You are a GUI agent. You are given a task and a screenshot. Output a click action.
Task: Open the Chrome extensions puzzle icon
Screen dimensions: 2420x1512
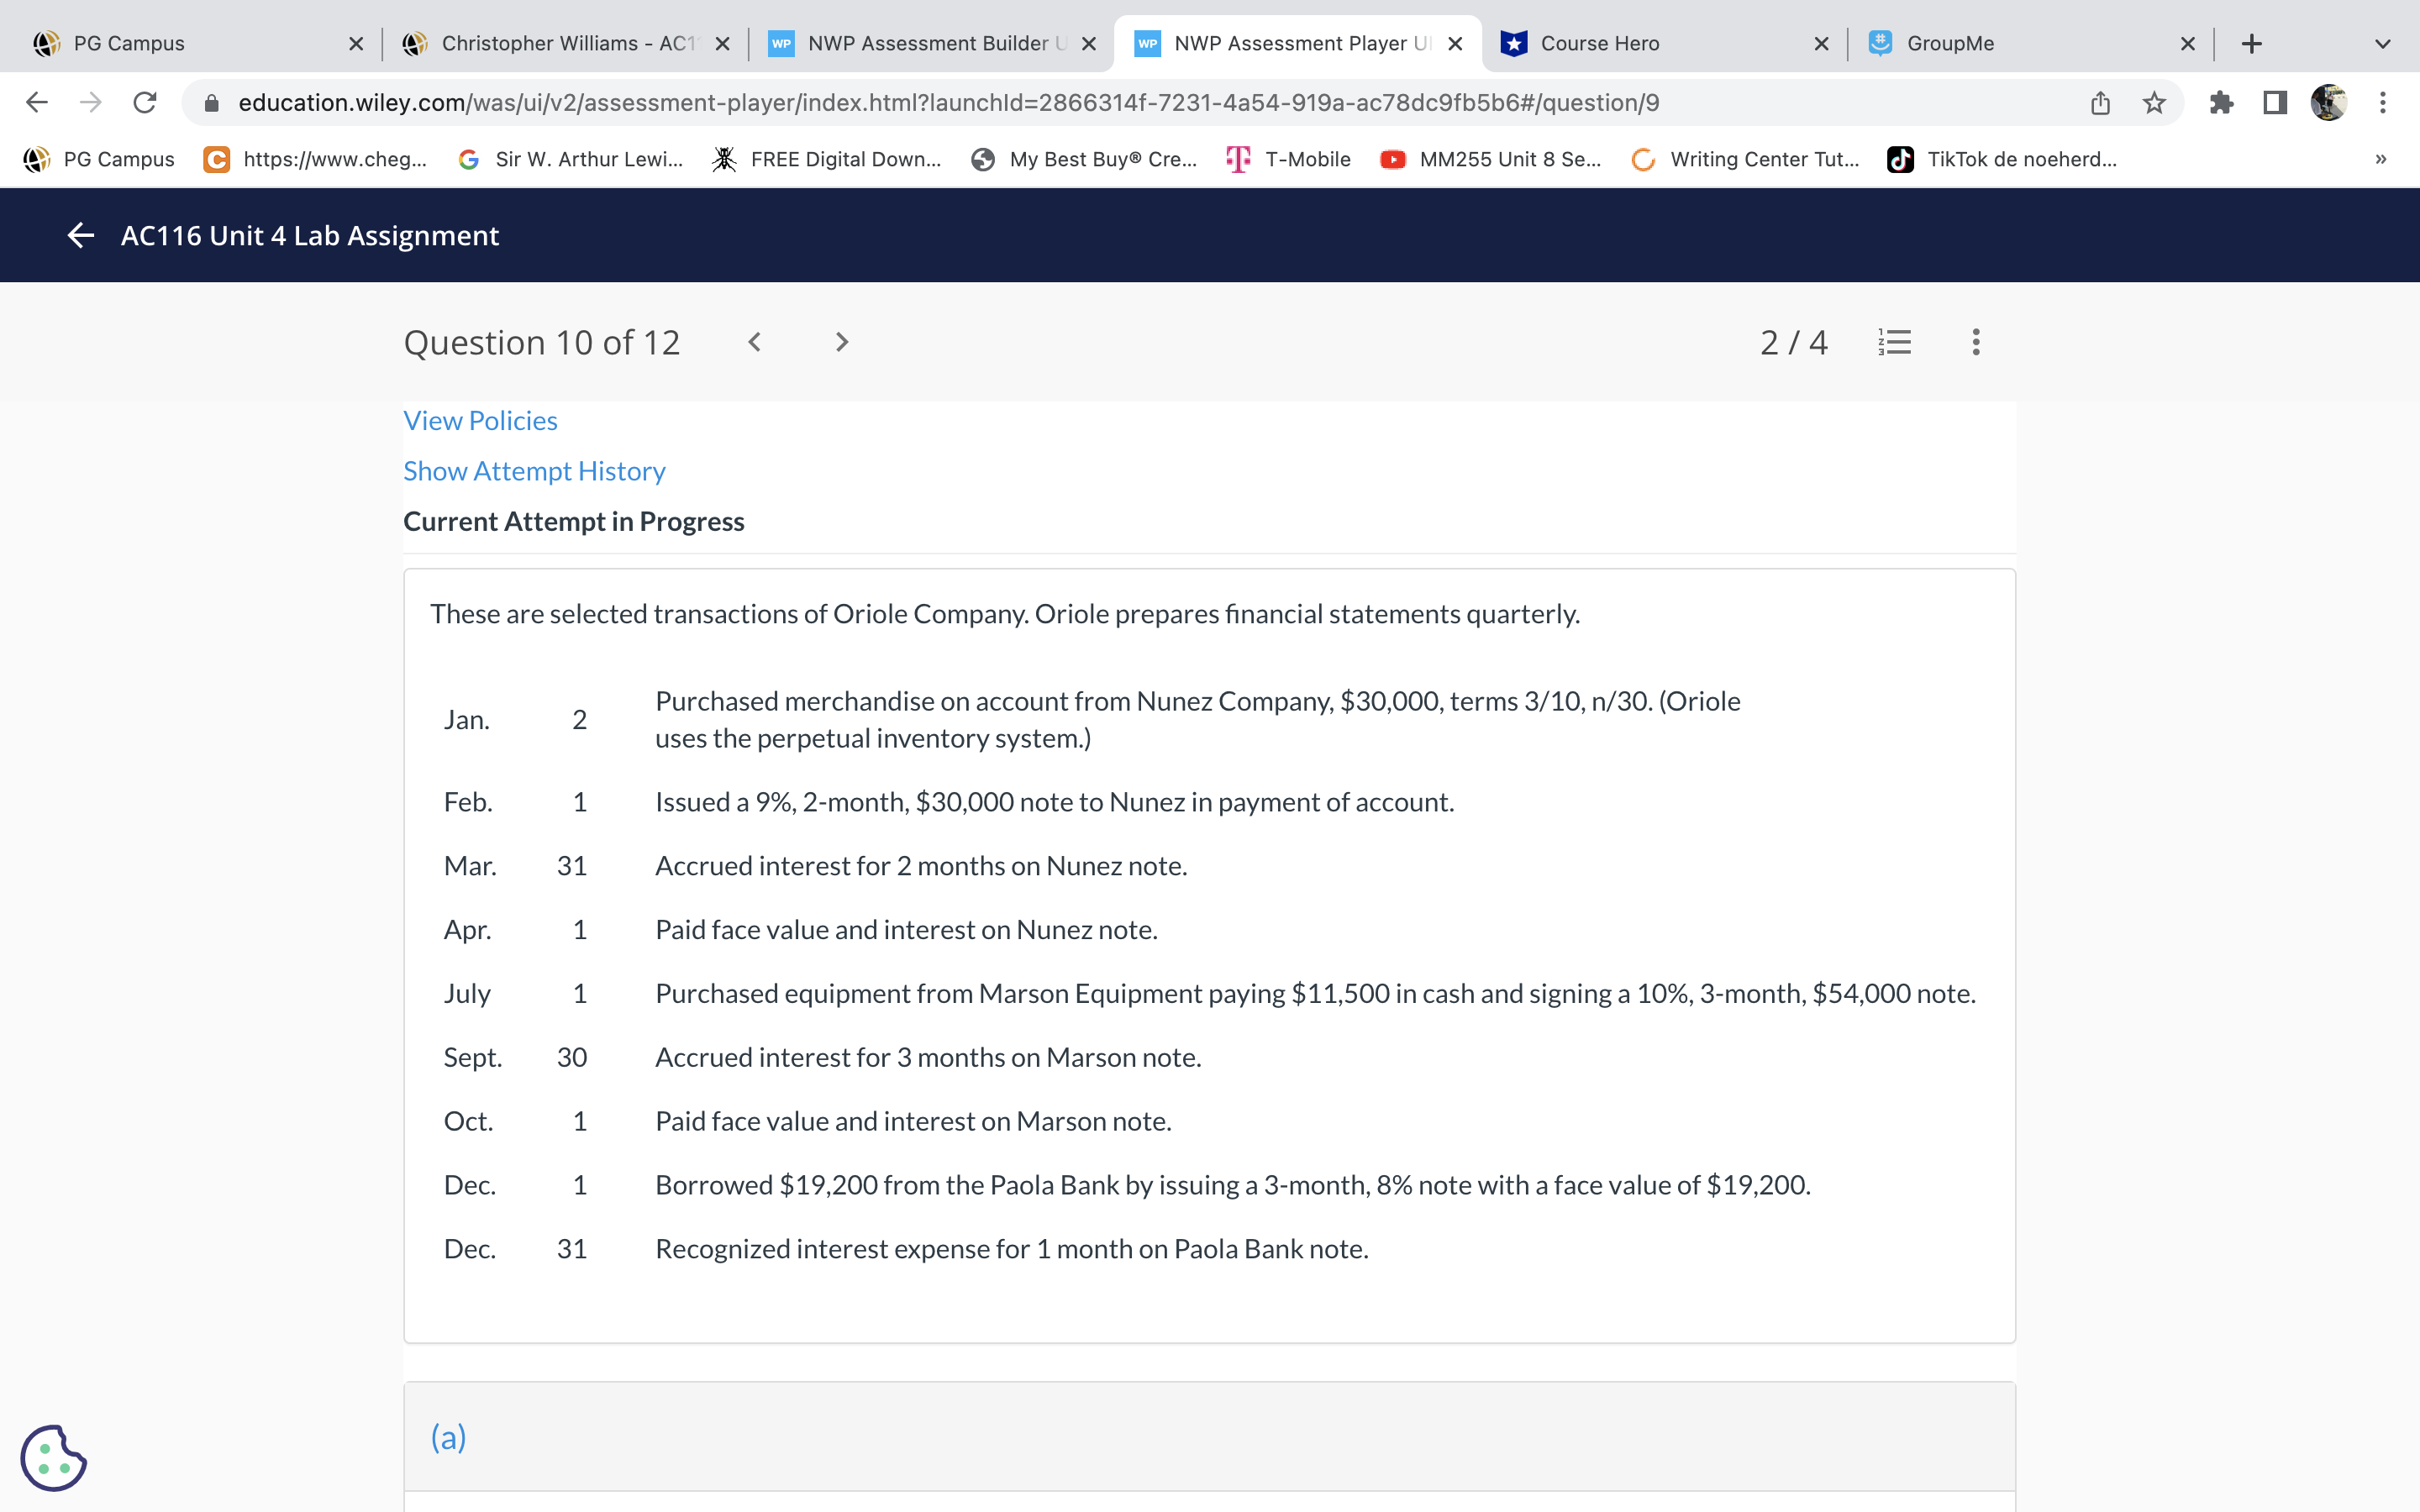(2221, 103)
